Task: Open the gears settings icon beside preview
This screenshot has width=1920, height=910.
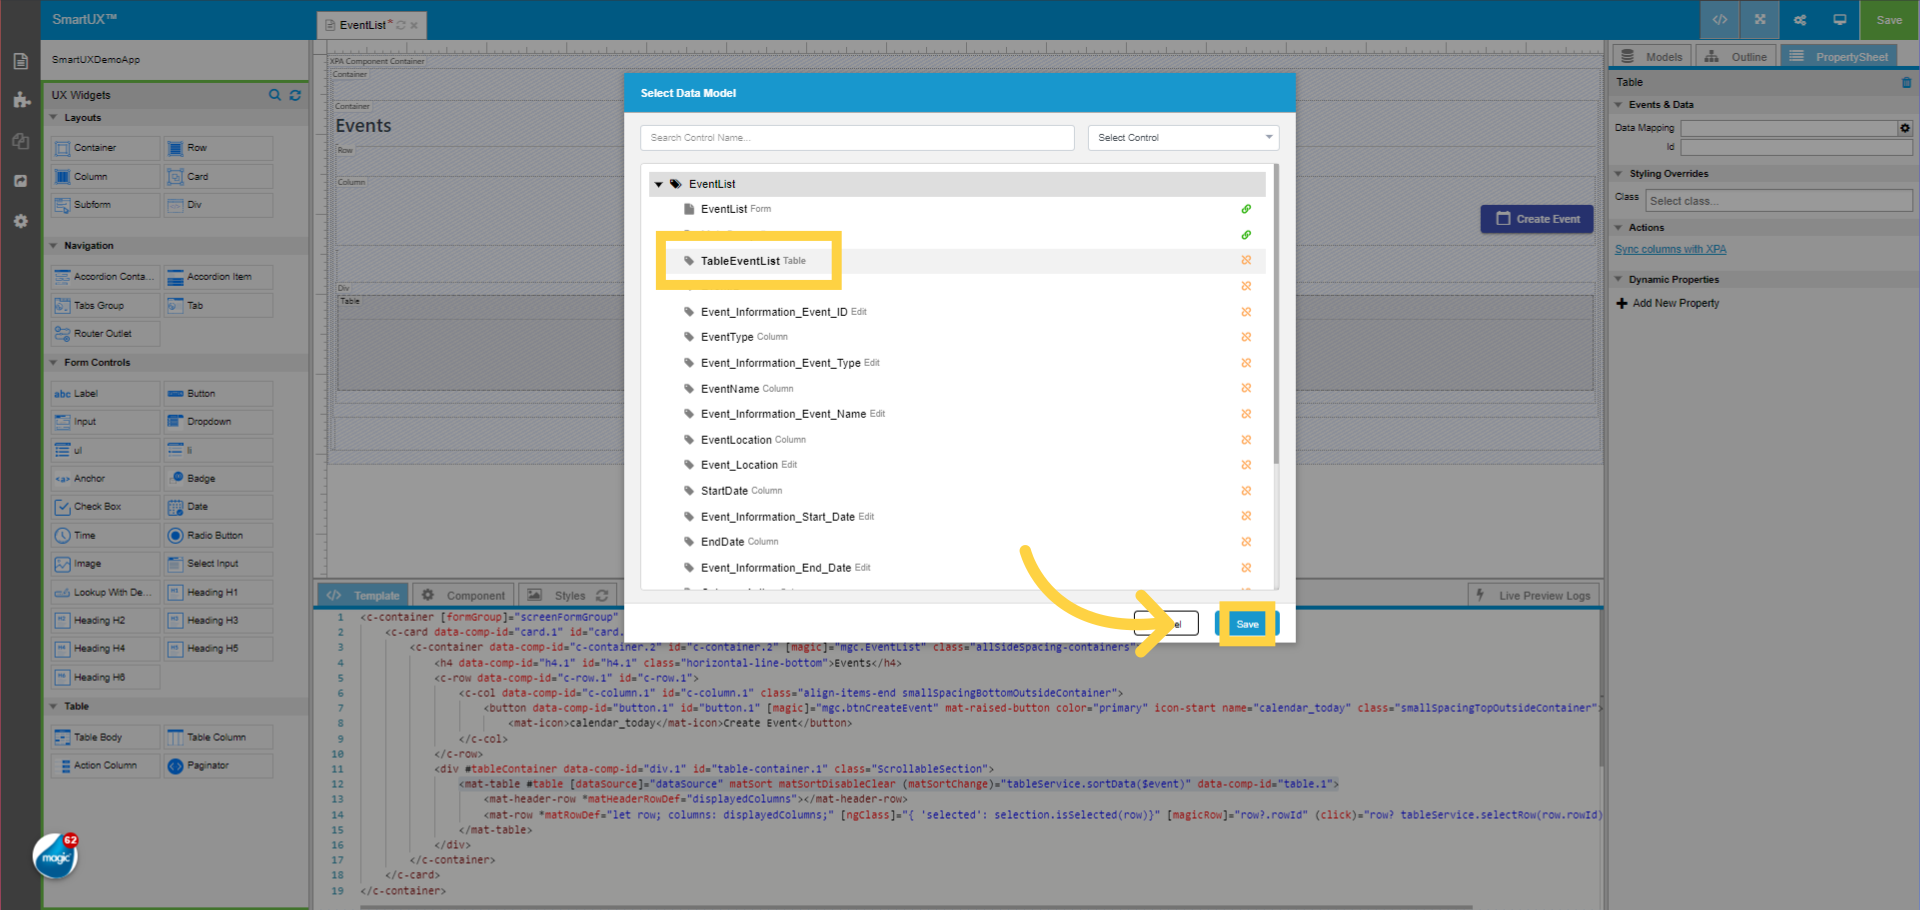Action: tap(1799, 19)
